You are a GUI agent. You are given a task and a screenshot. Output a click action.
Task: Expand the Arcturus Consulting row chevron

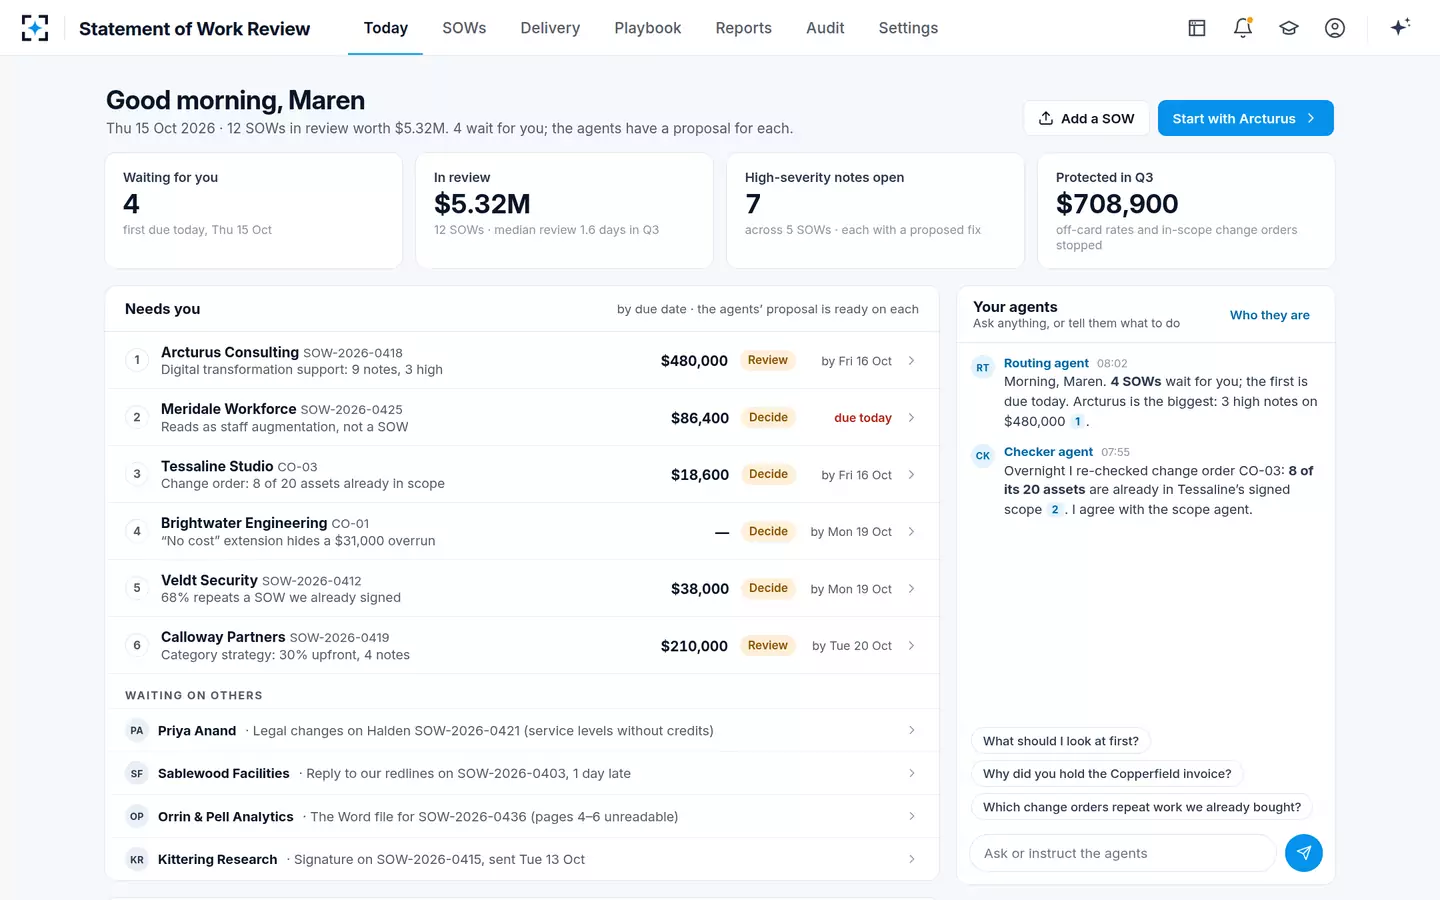click(911, 360)
